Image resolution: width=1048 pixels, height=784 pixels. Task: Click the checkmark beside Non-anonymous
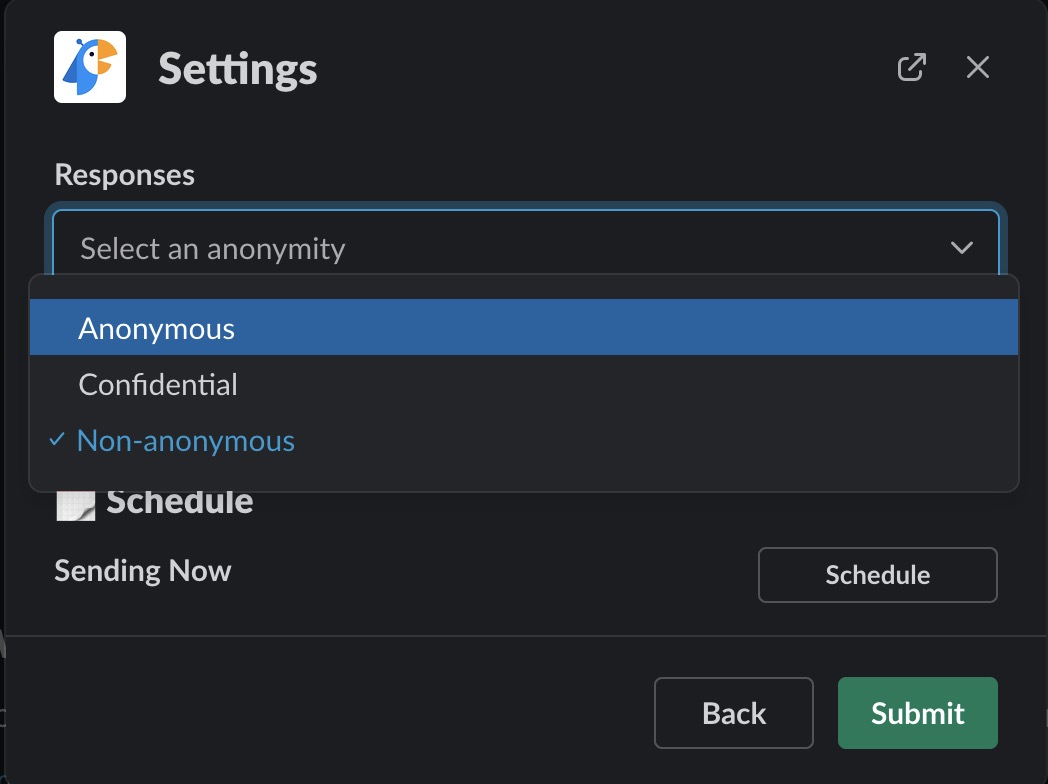pos(57,440)
